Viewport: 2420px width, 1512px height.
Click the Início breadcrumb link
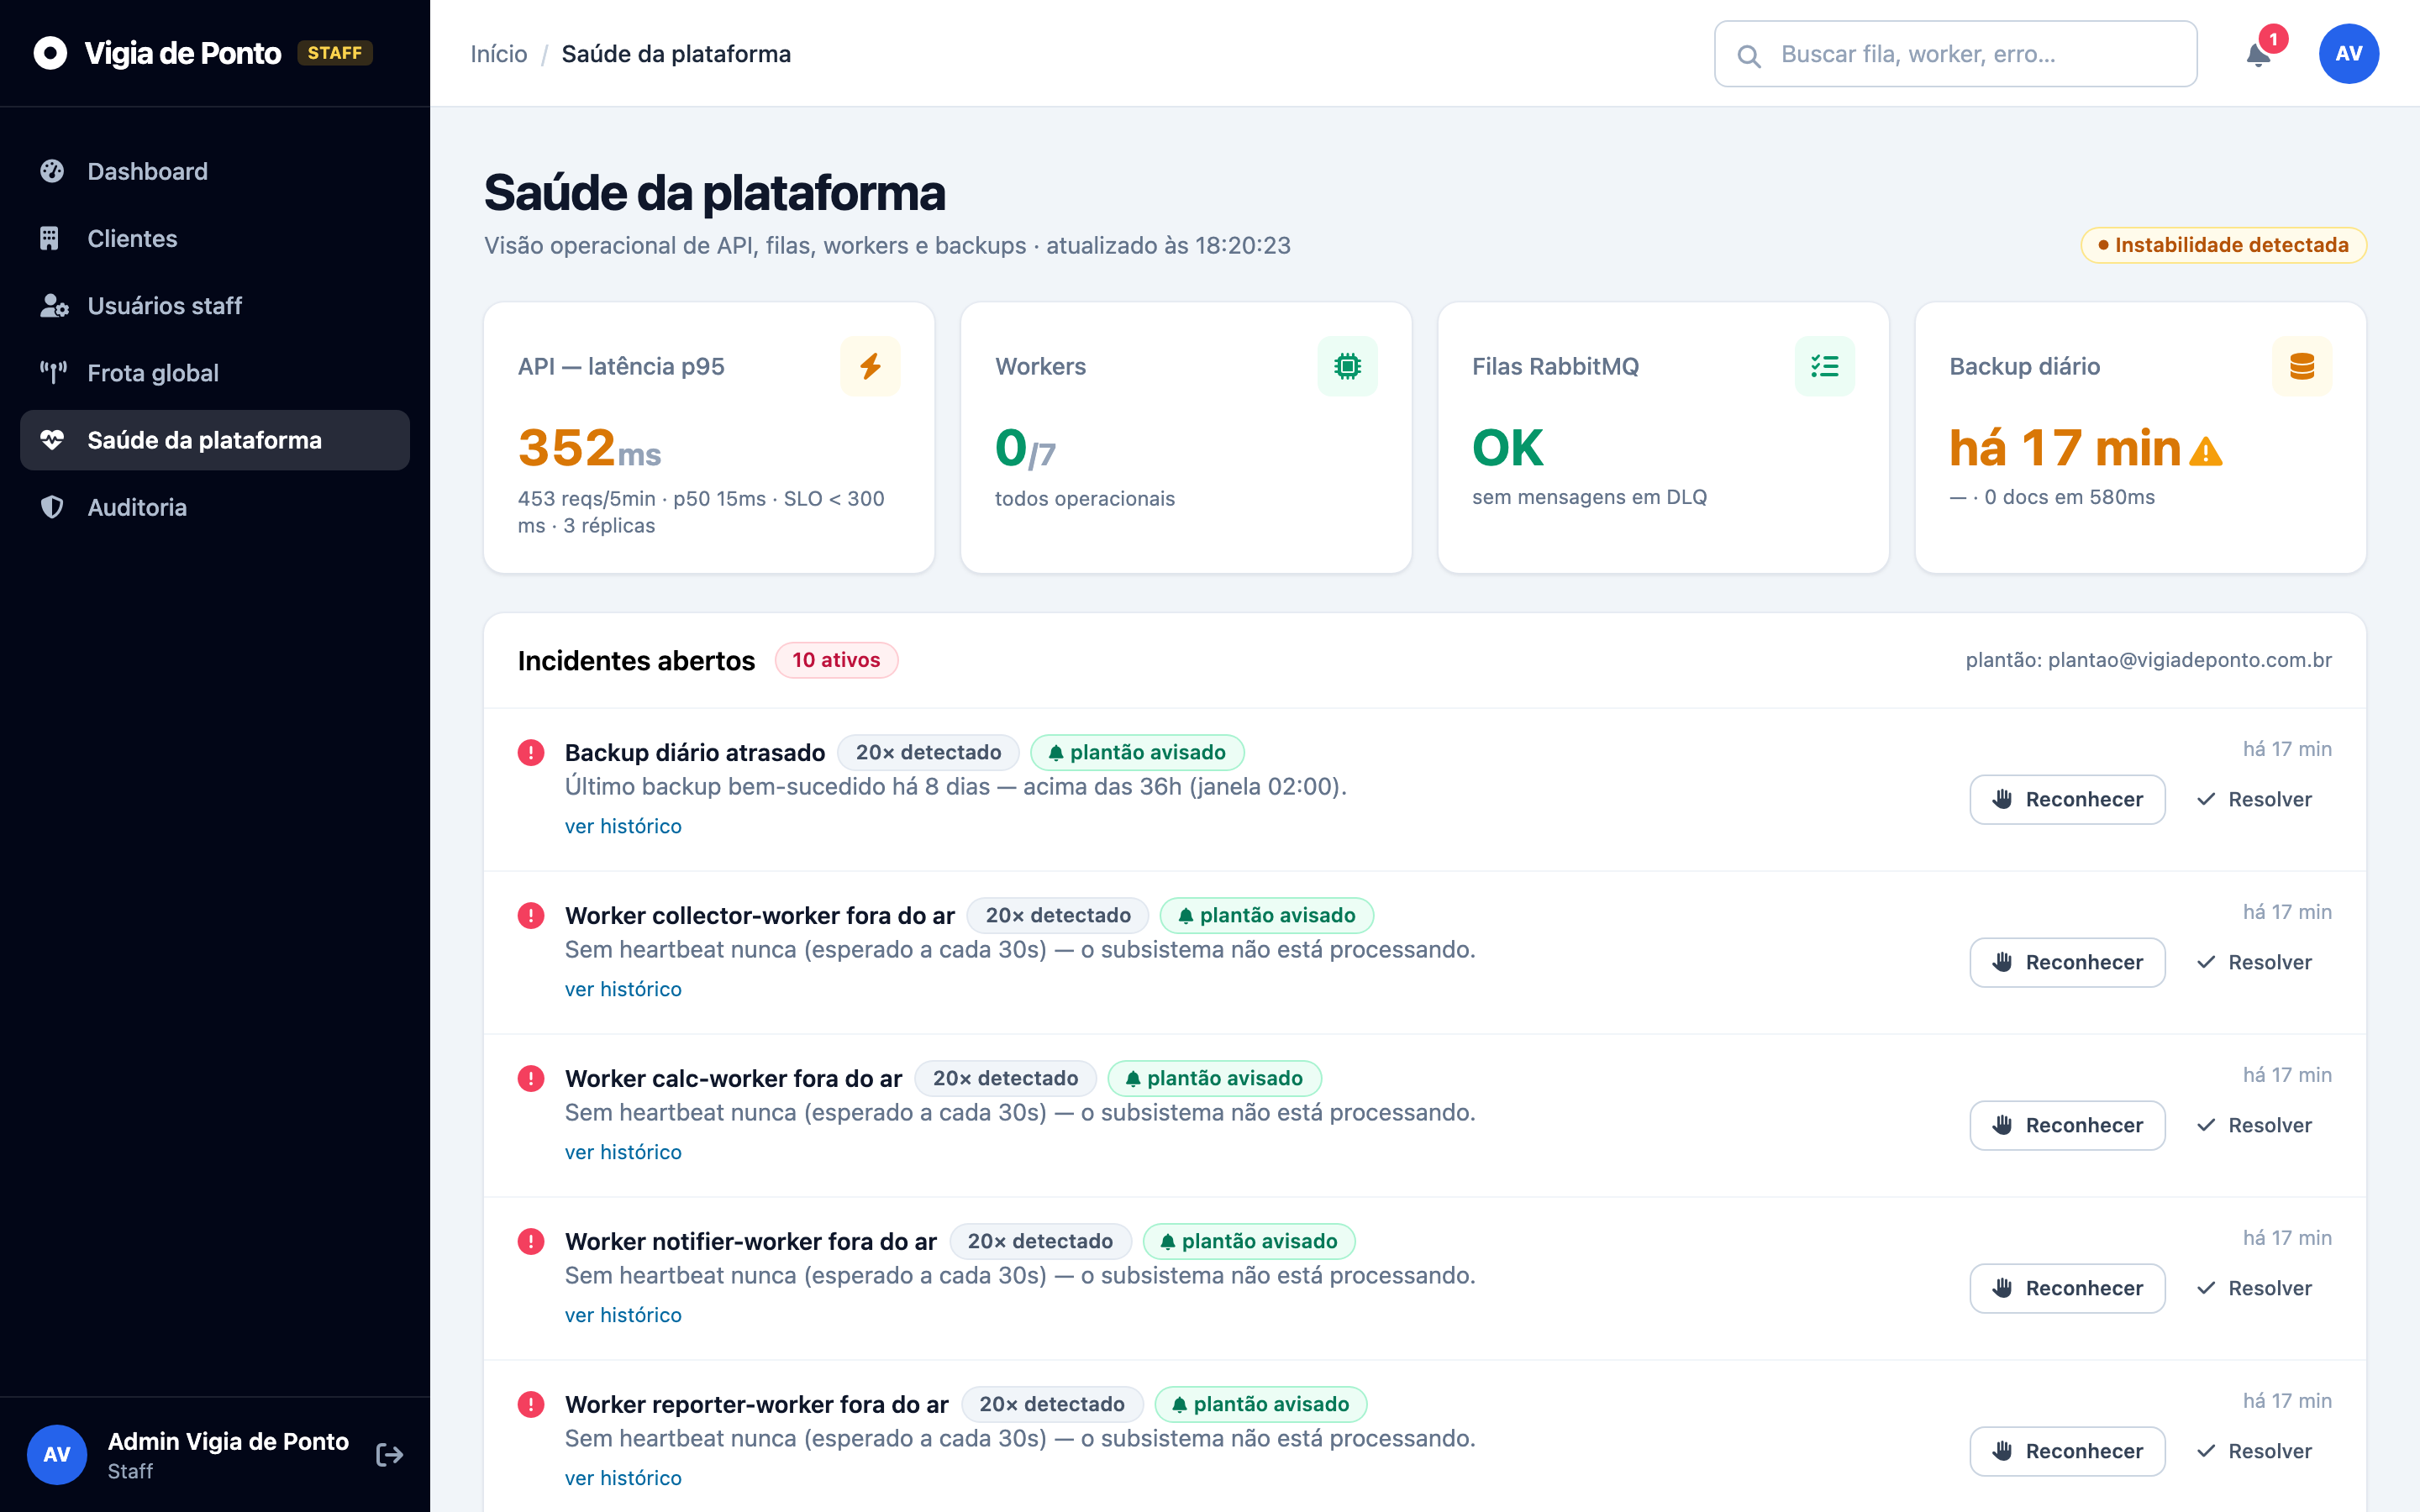pyautogui.click(x=499, y=54)
